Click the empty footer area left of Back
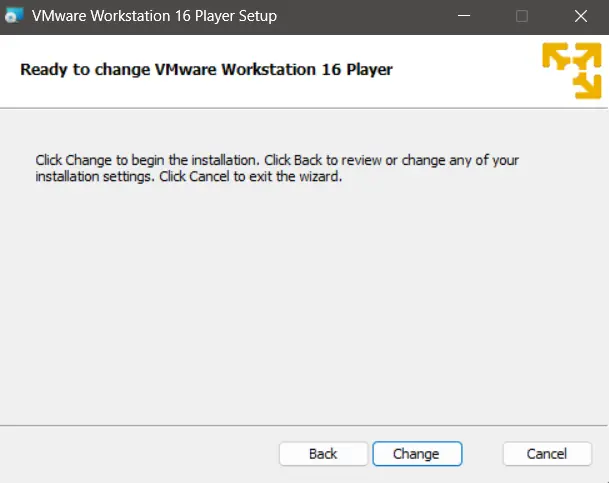This screenshot has width=609, height=483. [x=140, y=454]
